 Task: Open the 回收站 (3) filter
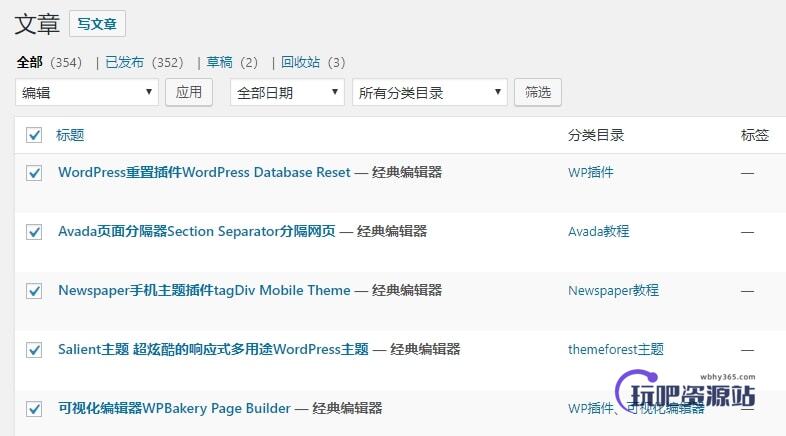tap(313, 63)
